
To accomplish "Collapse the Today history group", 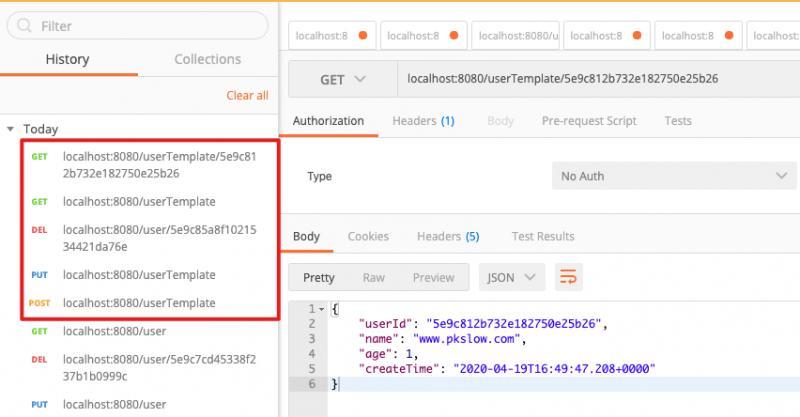I will (10, 129).
